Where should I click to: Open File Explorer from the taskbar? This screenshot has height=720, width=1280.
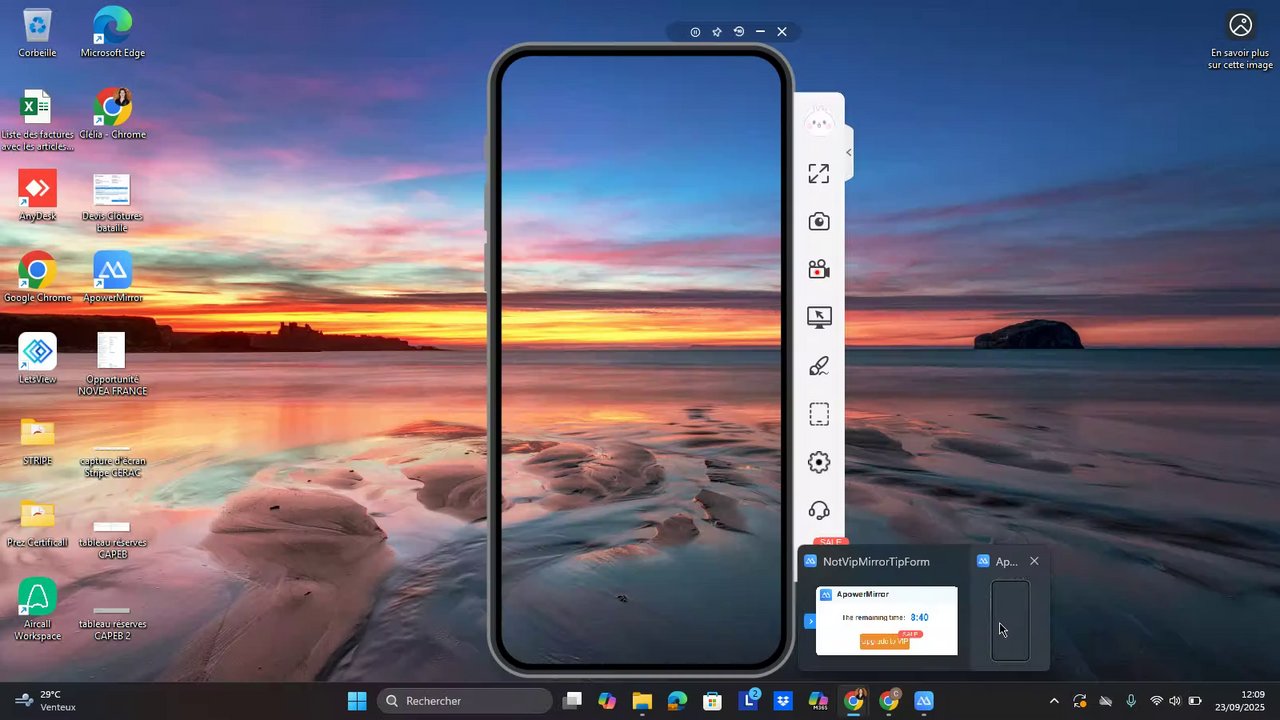(x=642, y=701)
